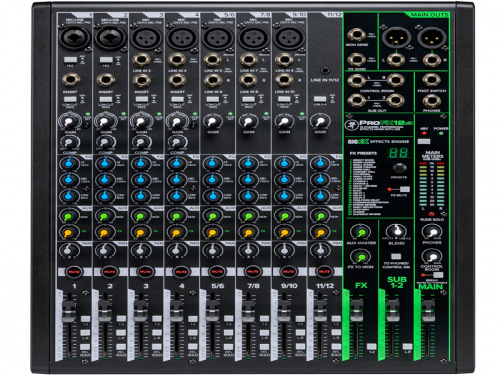Viewport: 500px width, 375px height.
Task: Click channel 5/6 PFL SOLO button
Action: tap(229, 347)
